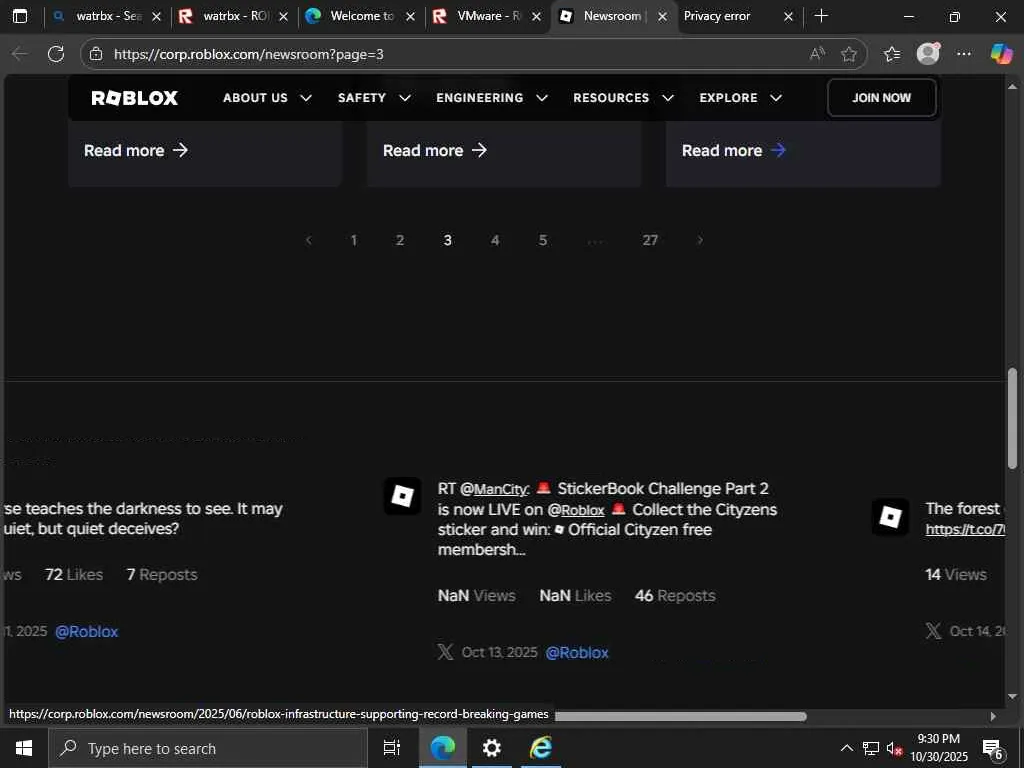Image resolution: width=1024 pixels, height=768 pixels.
Task: Click the muted volume tray icon
Action: (893, 748)
